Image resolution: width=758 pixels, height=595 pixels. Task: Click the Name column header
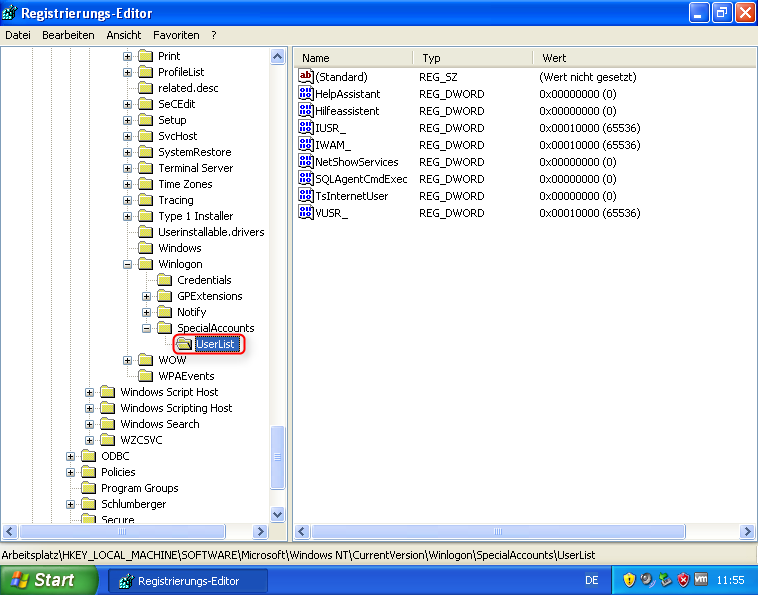353,58
